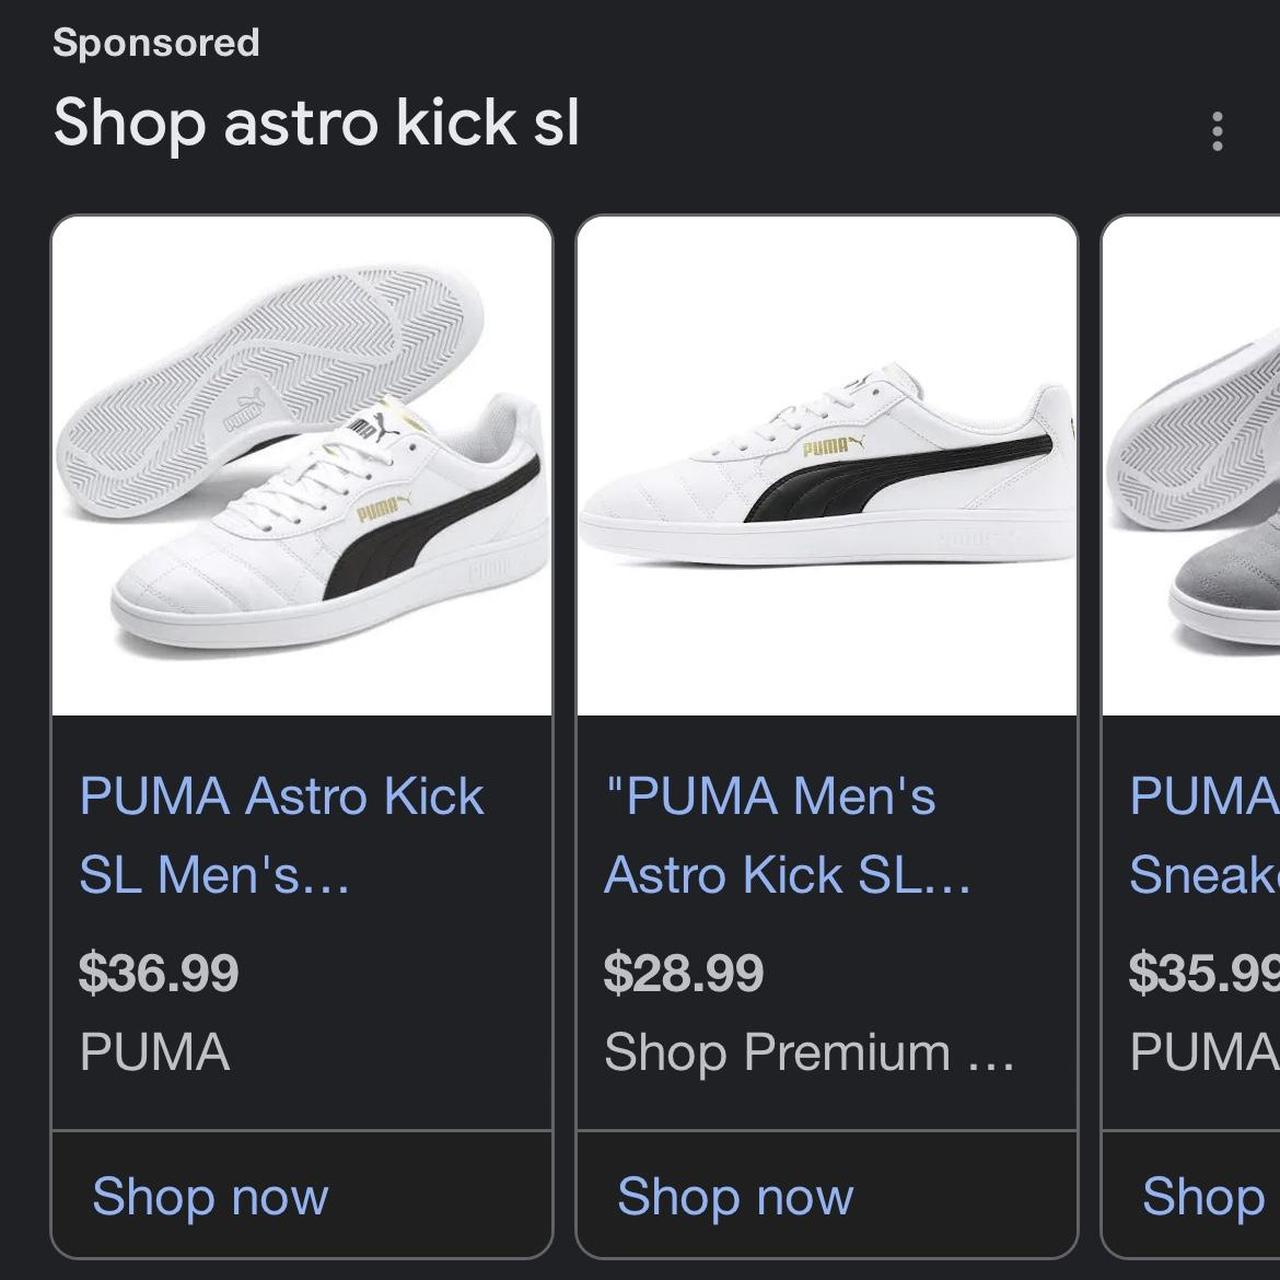Open the PUMA Astro Kick SL Men's product link

pyautogui.click(x=282, y=836)
